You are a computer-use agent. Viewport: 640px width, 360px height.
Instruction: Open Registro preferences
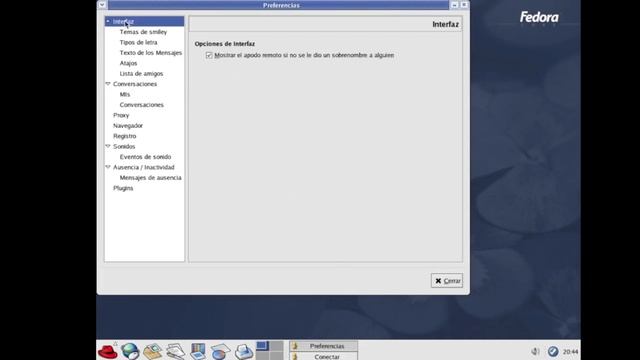pos(124,136)
